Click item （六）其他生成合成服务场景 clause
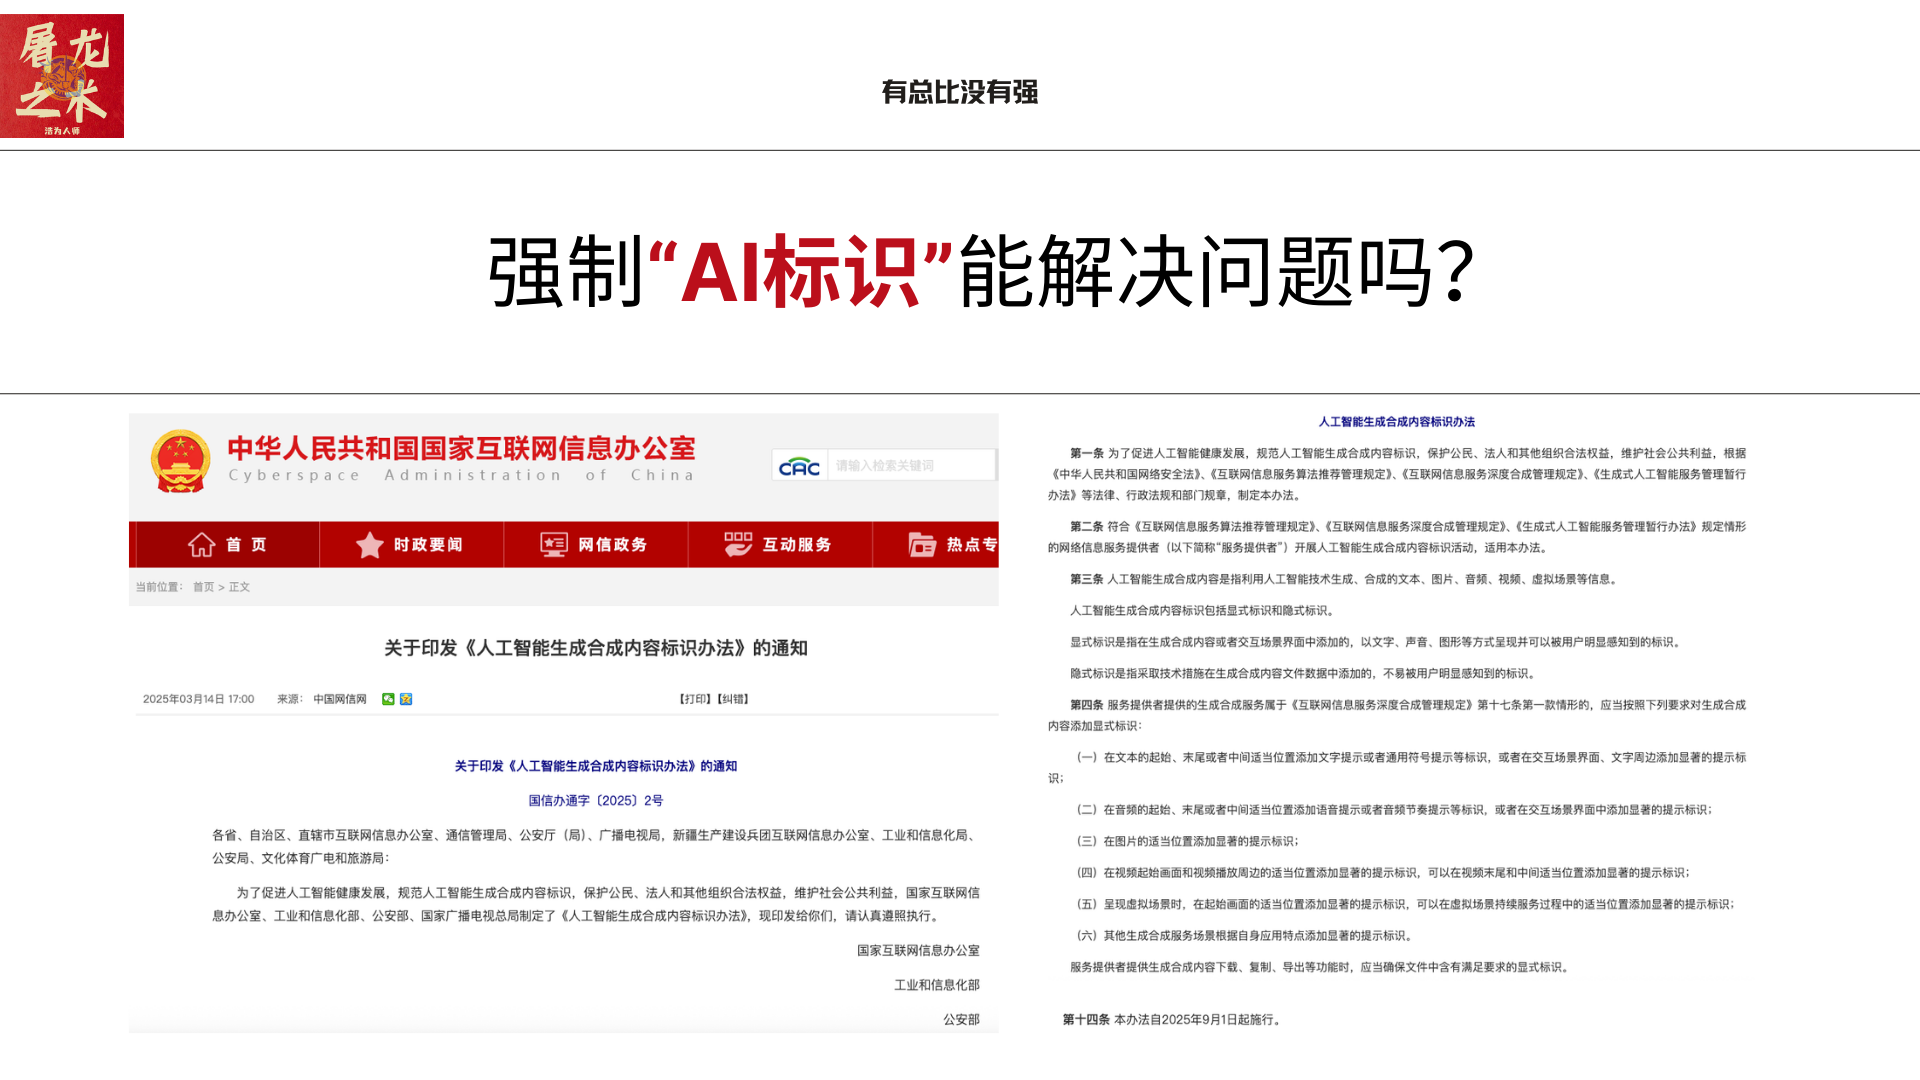Viewport: 1920px width, 1080px height. [x=1244, y=936]
